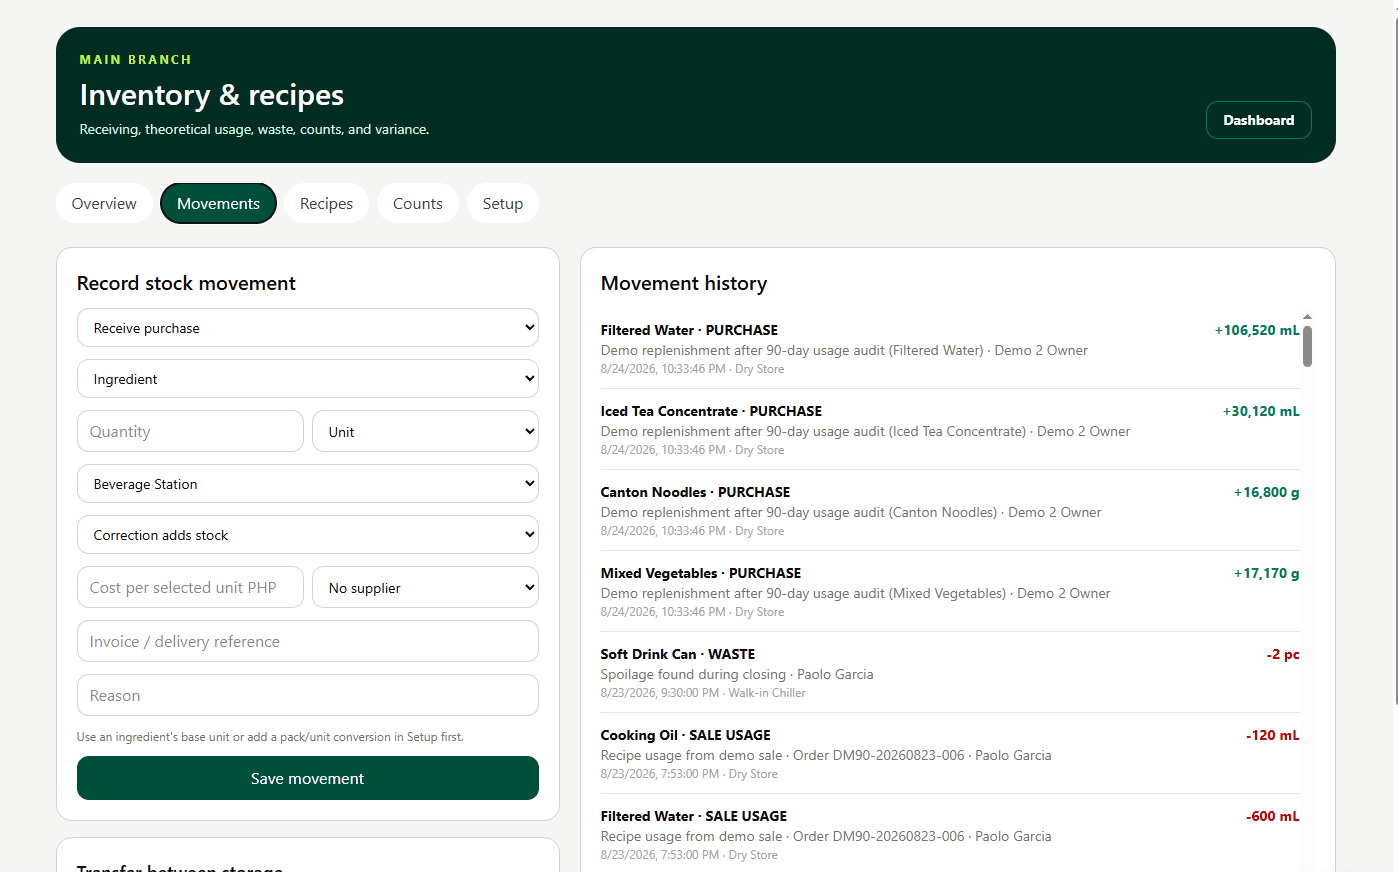Viewport: 1398px width, 872px height.
Task: Select the Filtered Water · PURCHASE entry
Action: pos(950,348)
